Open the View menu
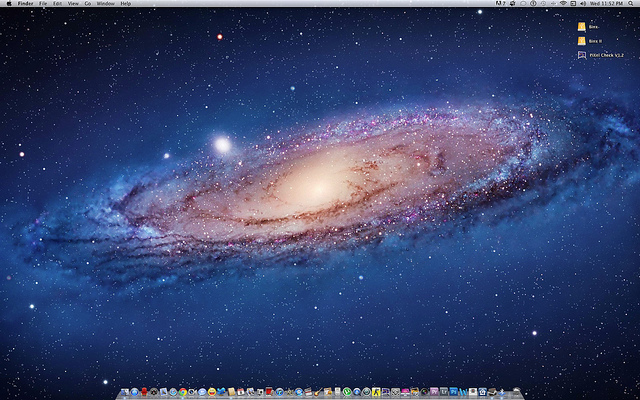 tap(73, 3)
